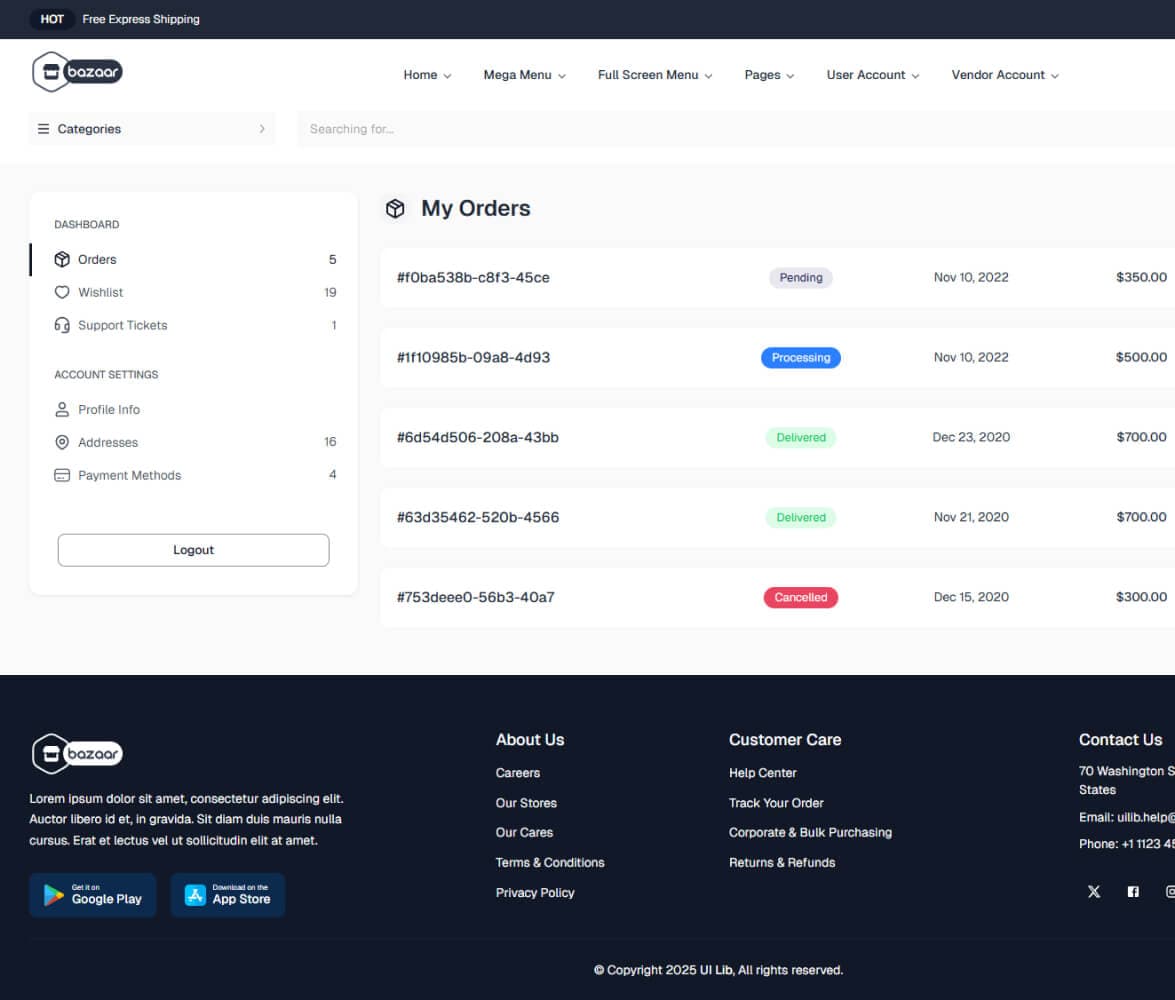Click the Bazaar logo in the header
The width and height of the screenshot is (1175, 1000).
click(x=77, y=72)
